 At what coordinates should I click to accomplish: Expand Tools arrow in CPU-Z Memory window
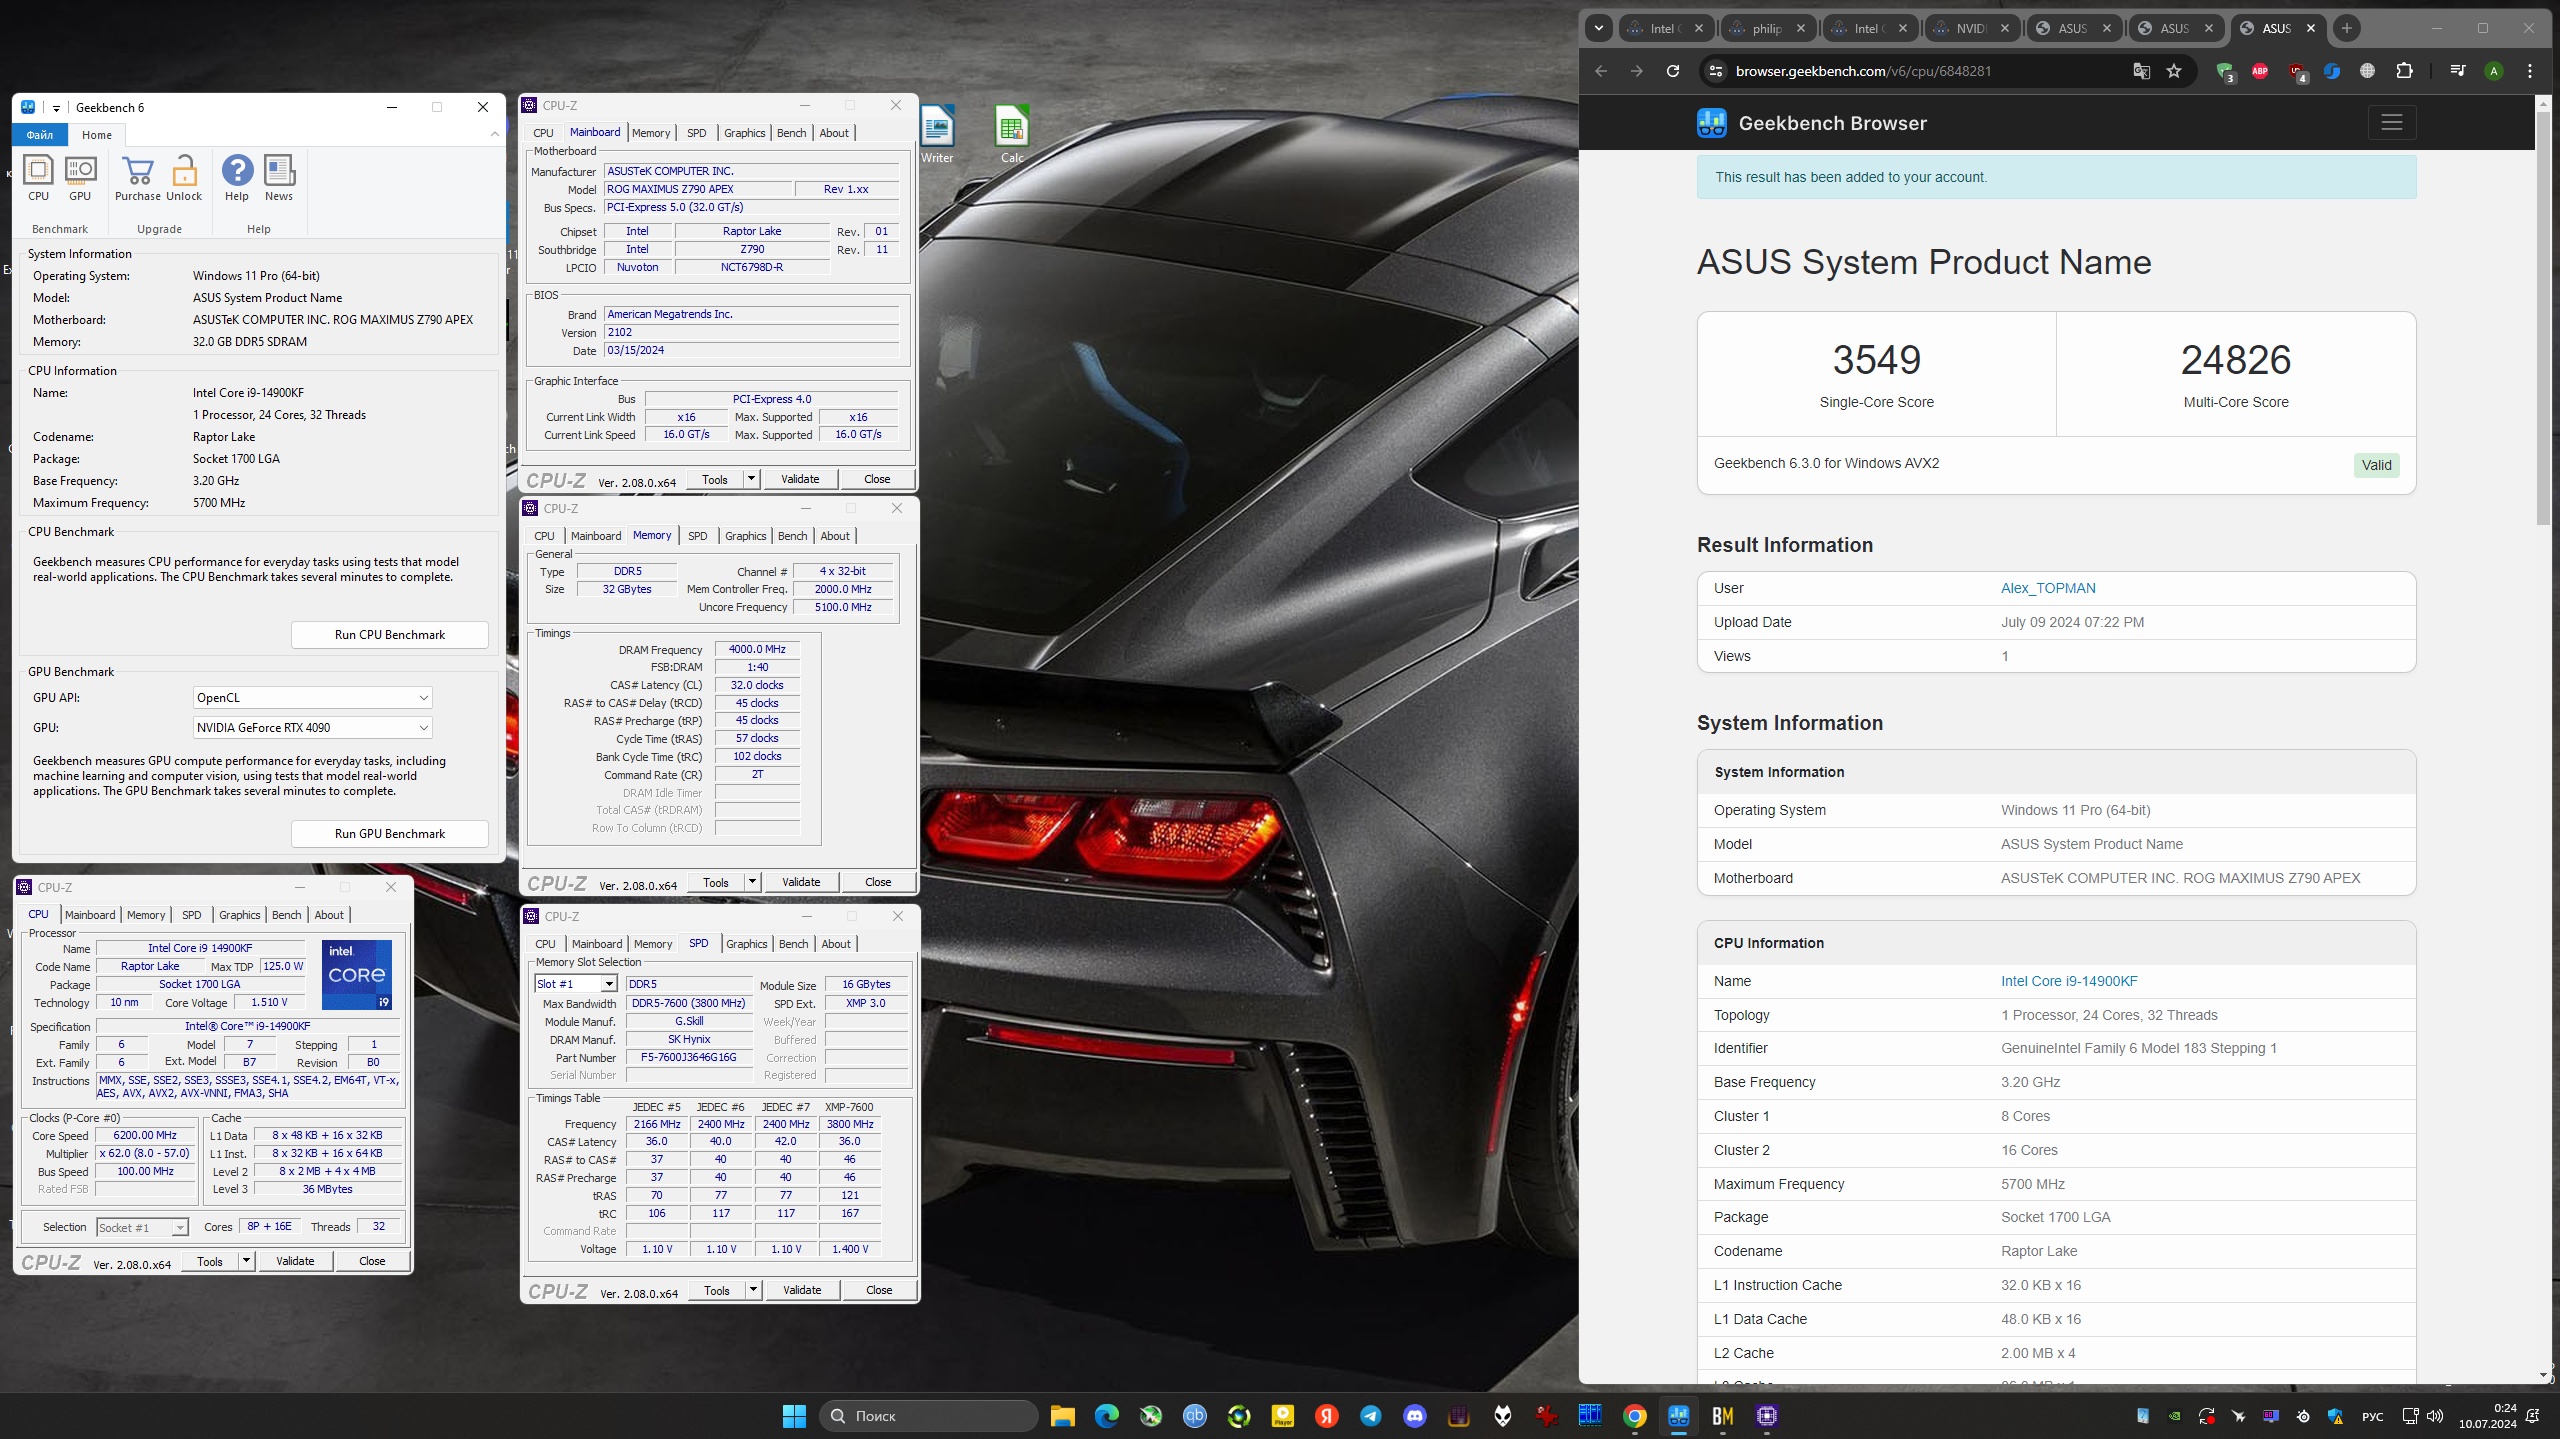[x=752, y=882]
